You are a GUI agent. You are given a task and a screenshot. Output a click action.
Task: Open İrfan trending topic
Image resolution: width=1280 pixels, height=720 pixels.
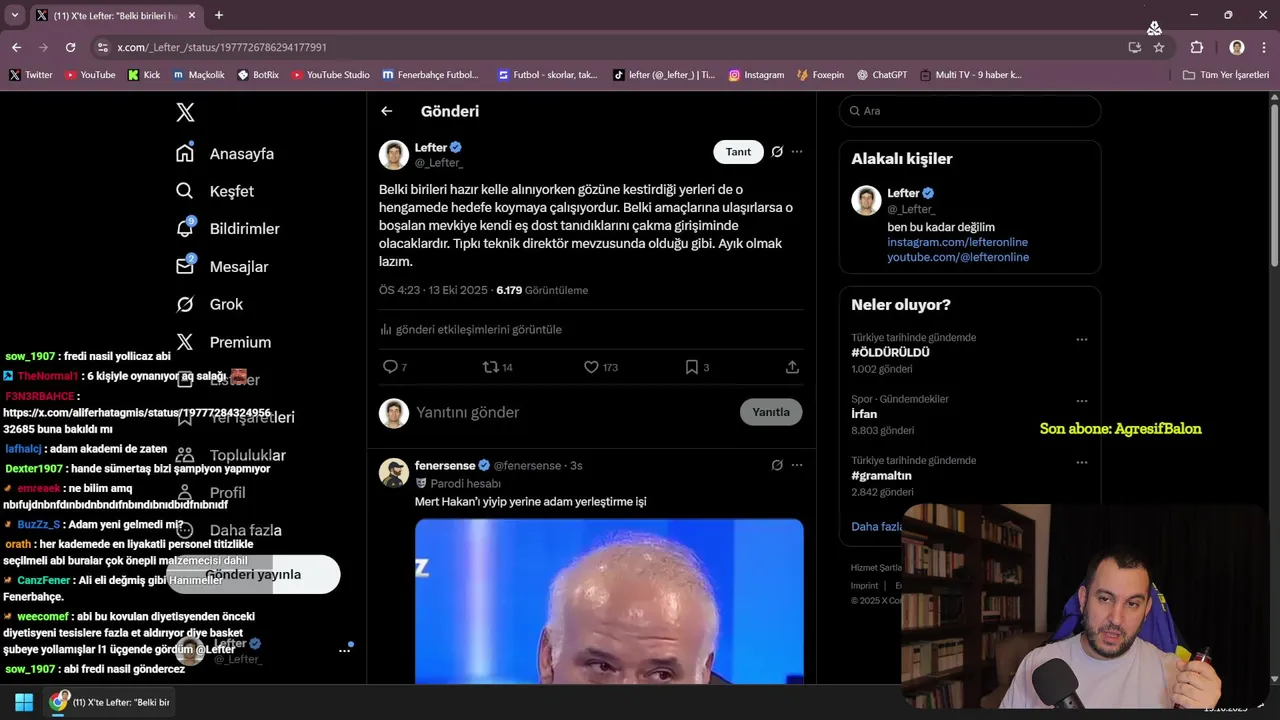pyautogui.click(x=864, y=414)
